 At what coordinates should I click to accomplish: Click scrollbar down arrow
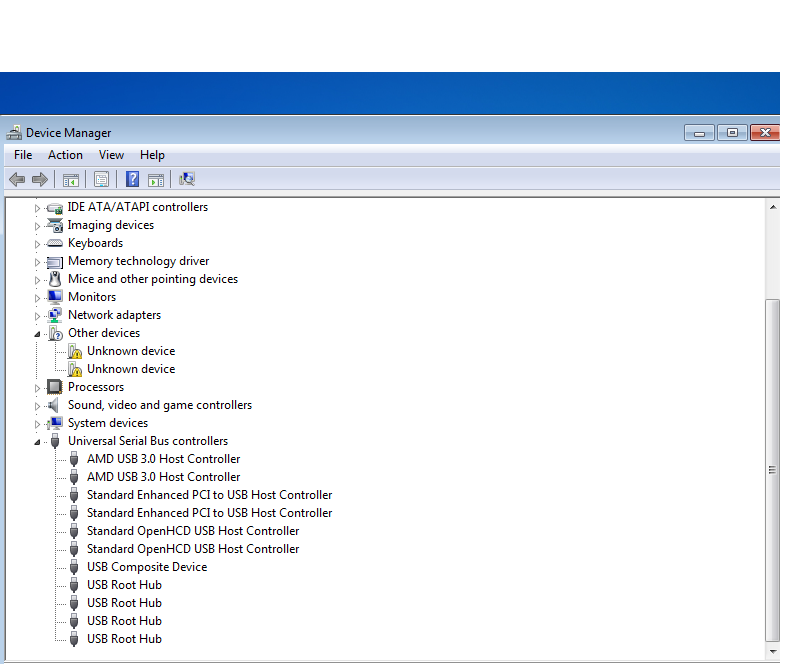coord(773,651)
